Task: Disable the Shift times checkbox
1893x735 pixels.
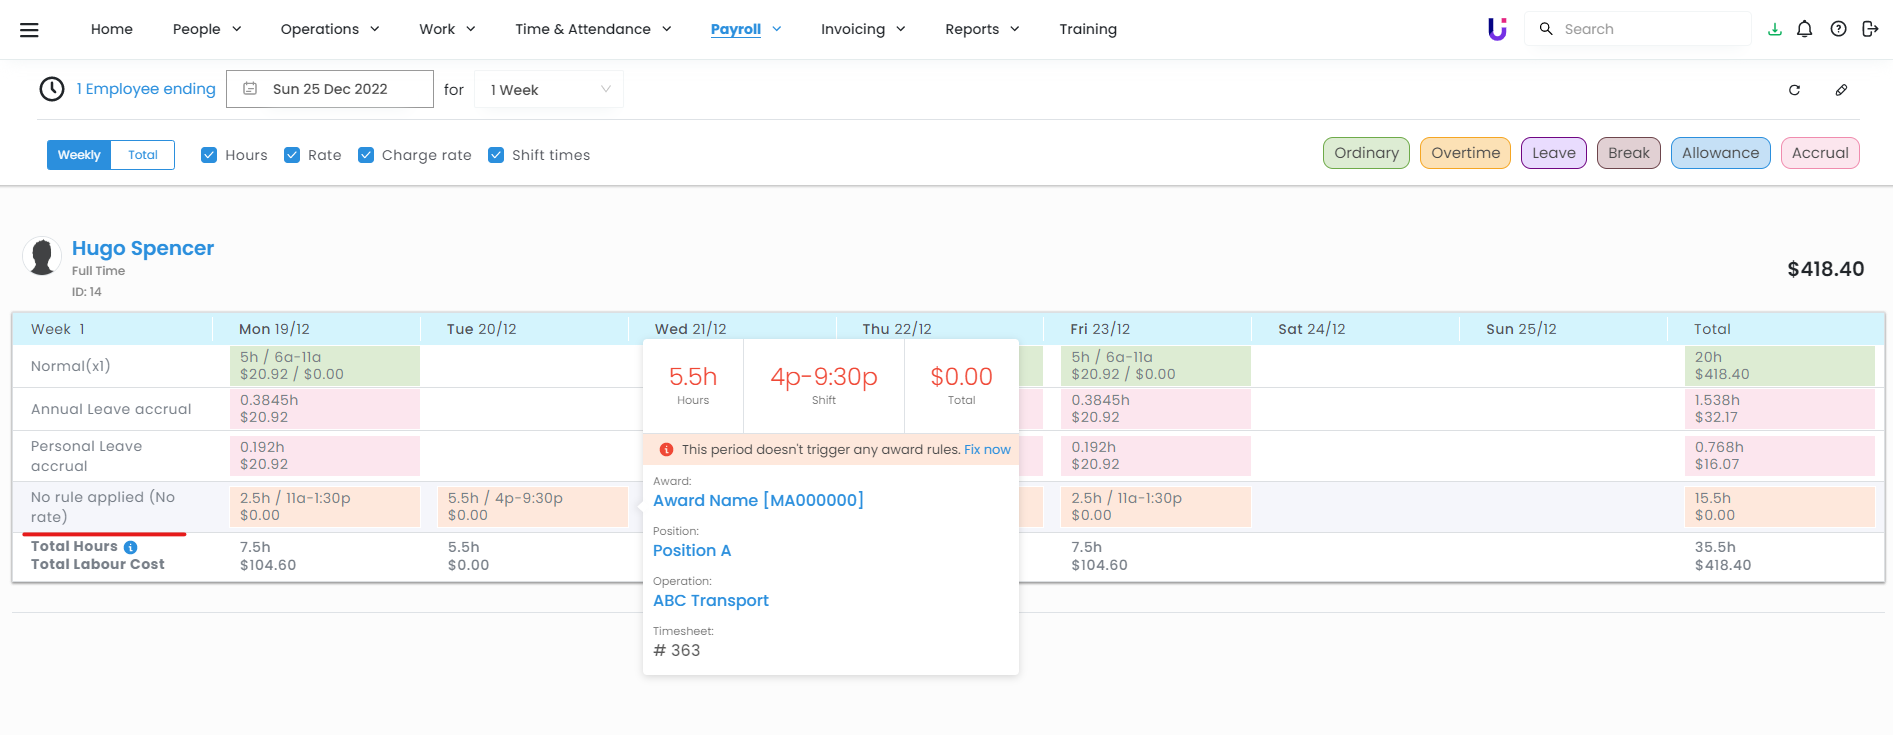Action: pyautogui.click(x=496, y=155)
